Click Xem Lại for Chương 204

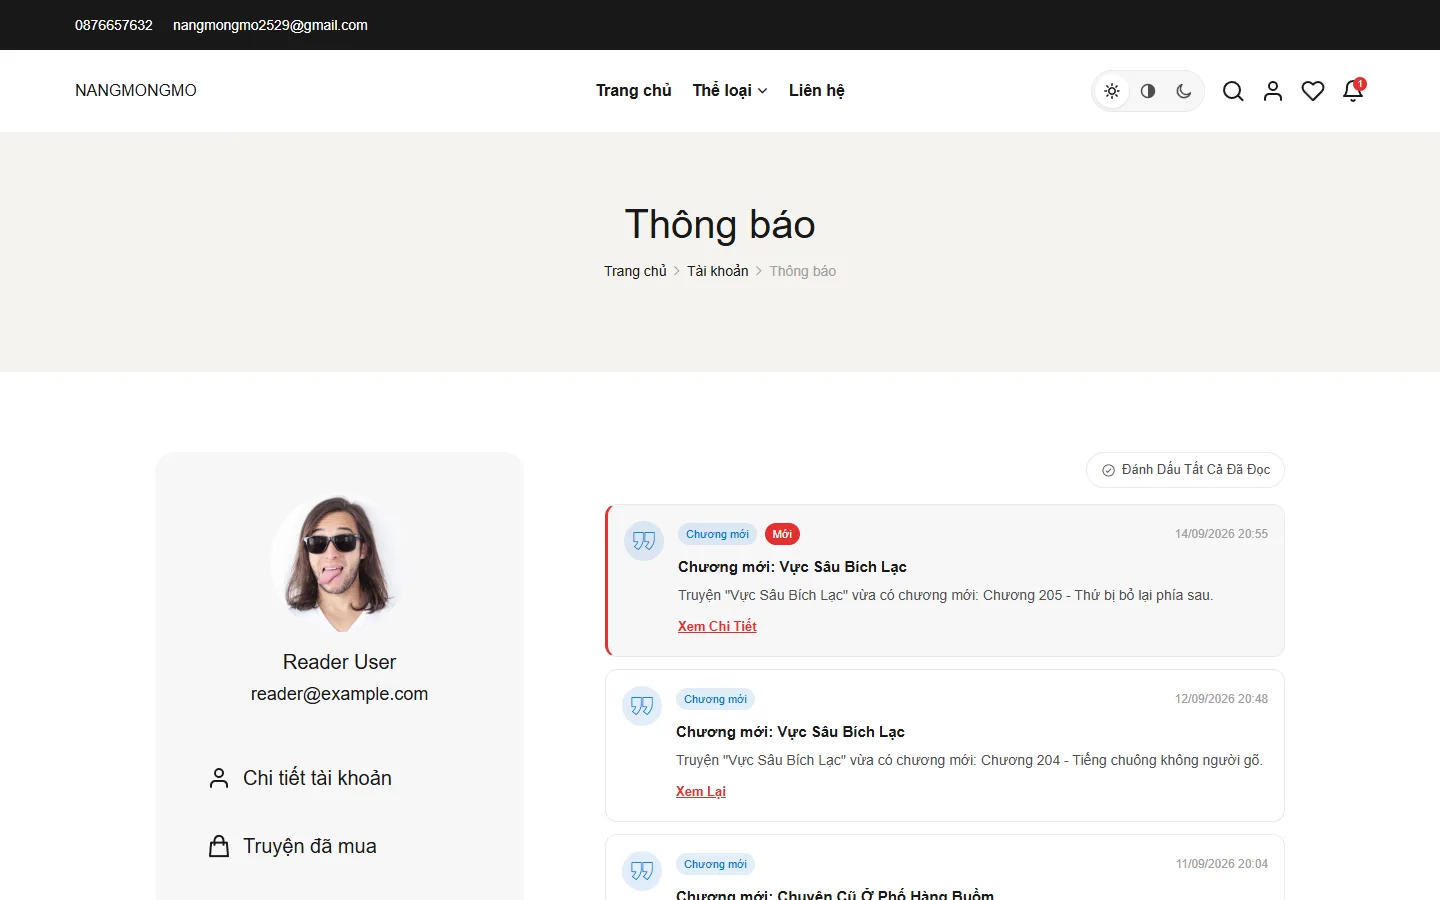[701, 791]
